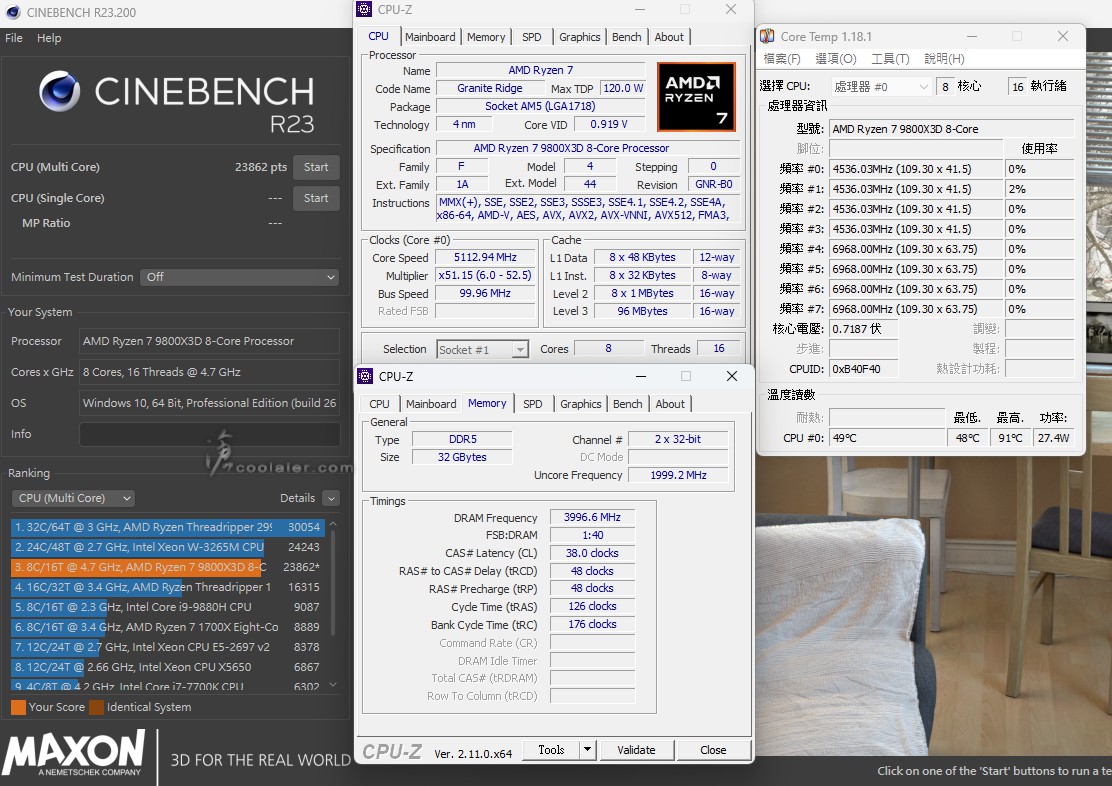Click the ranking list scroll up arrow
This screenshot has height=786, width=1112.
click(333, 524)
